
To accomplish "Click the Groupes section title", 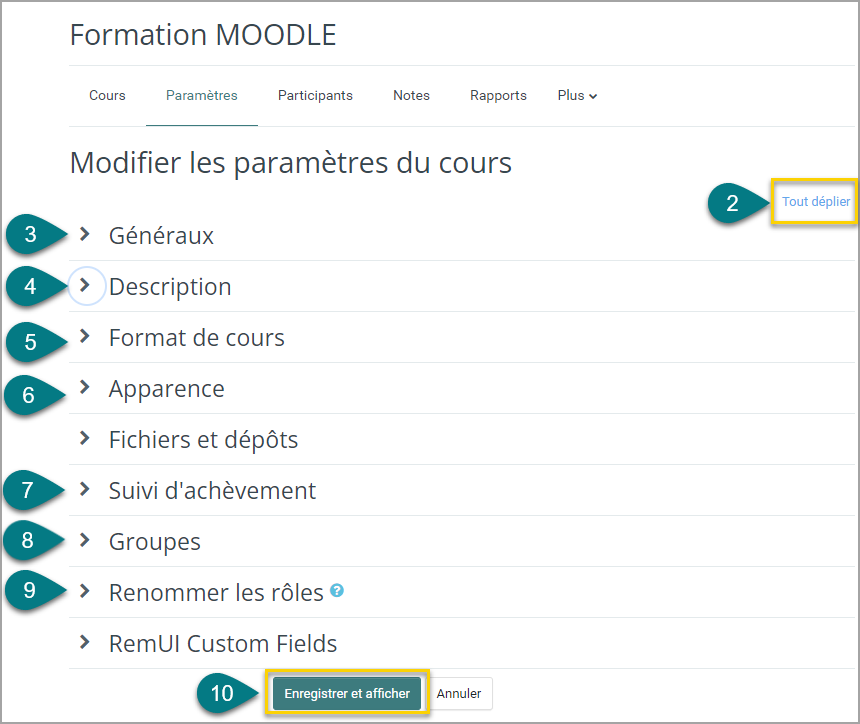I will click(x=154, y=542).
